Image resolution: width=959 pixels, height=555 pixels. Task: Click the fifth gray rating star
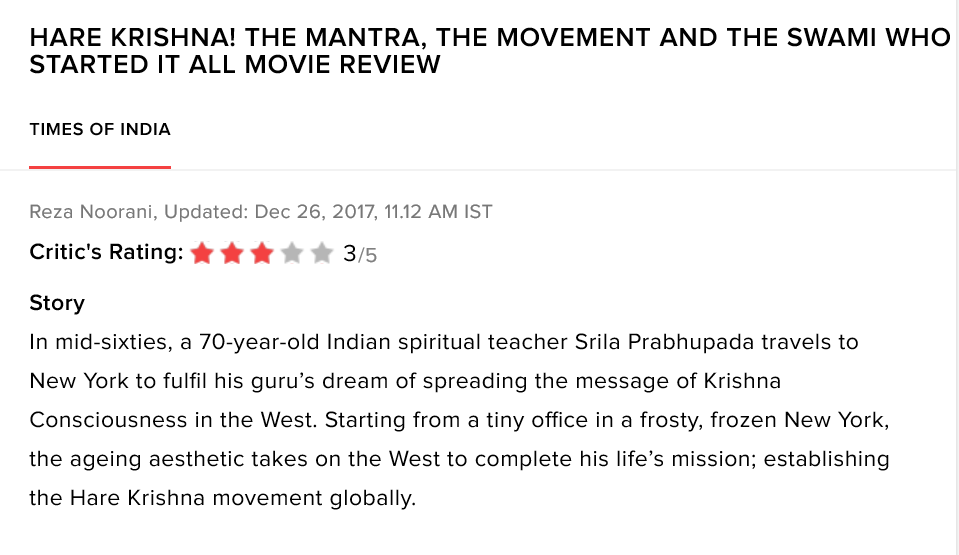click(x=321, y=253)
